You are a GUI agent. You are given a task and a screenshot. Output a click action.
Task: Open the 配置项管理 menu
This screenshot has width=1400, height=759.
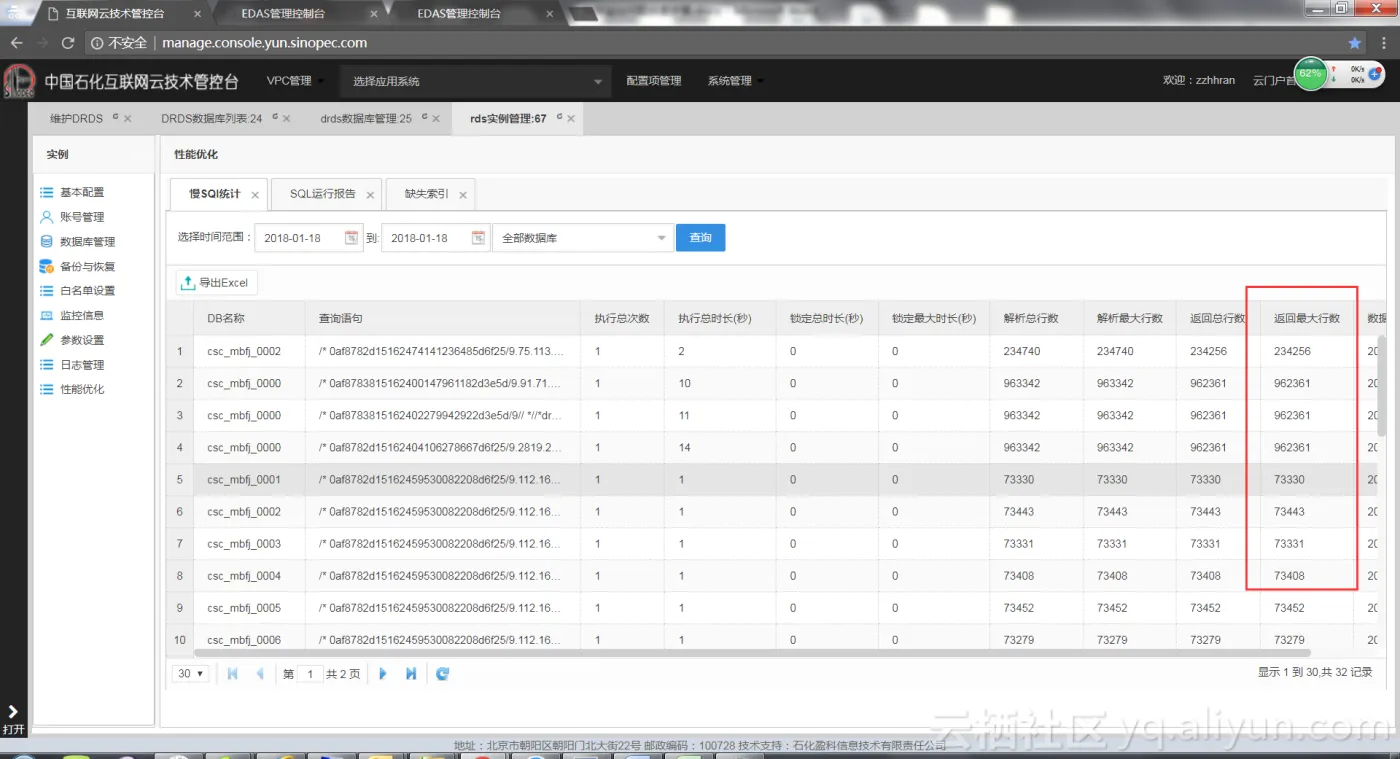click(654, 81)
